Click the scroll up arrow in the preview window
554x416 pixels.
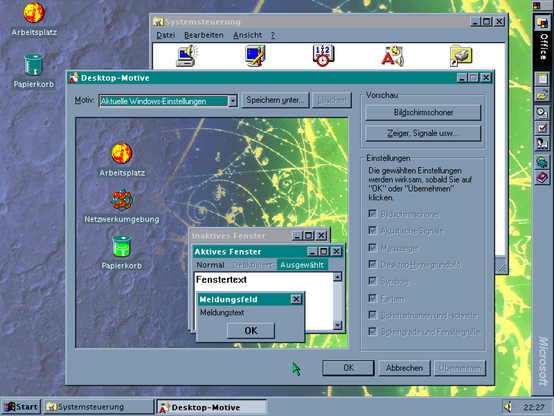[338, 277]
